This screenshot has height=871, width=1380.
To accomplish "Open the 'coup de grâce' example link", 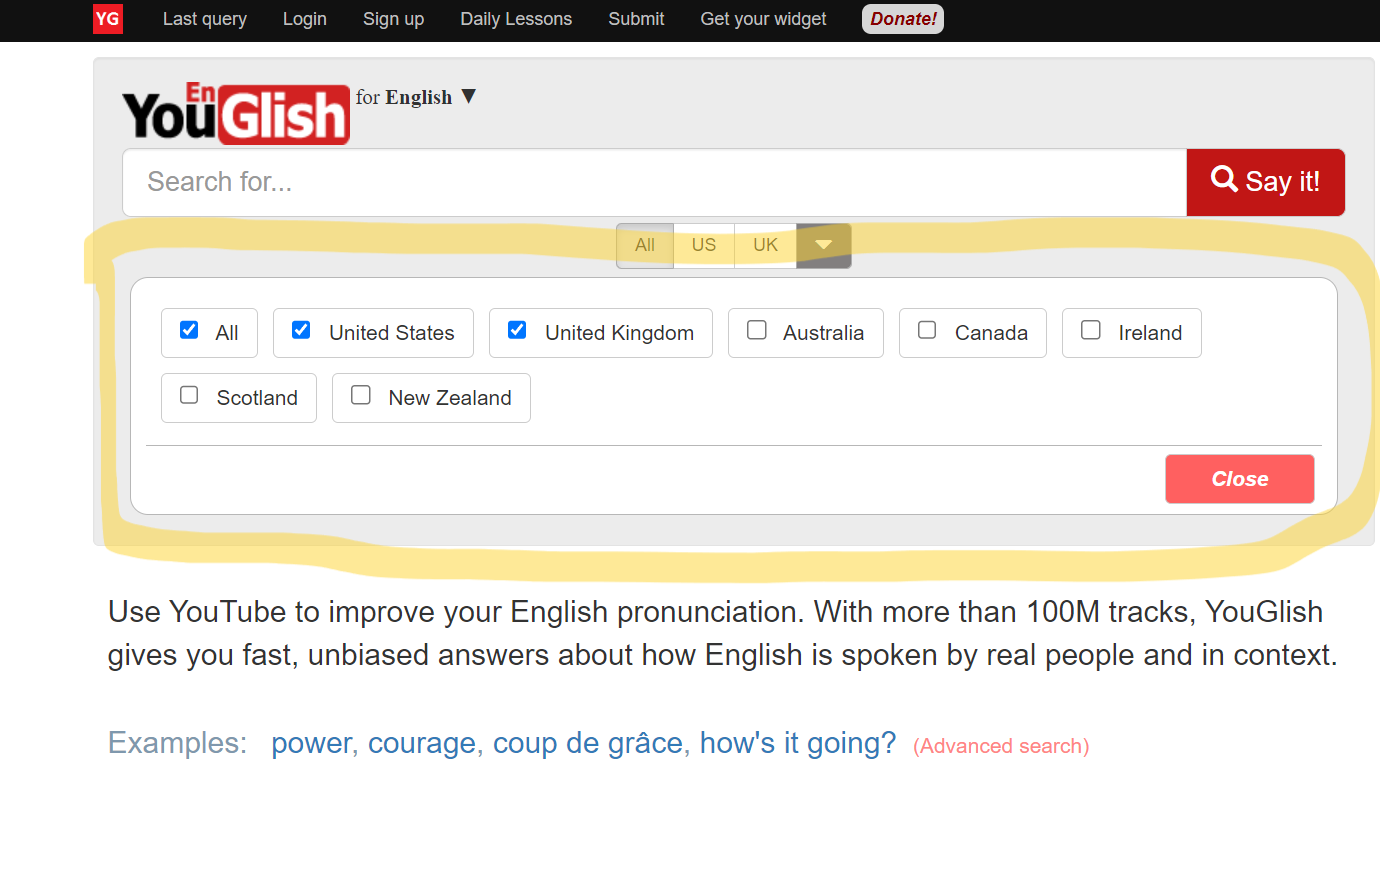I will click(x=586, y=742).
